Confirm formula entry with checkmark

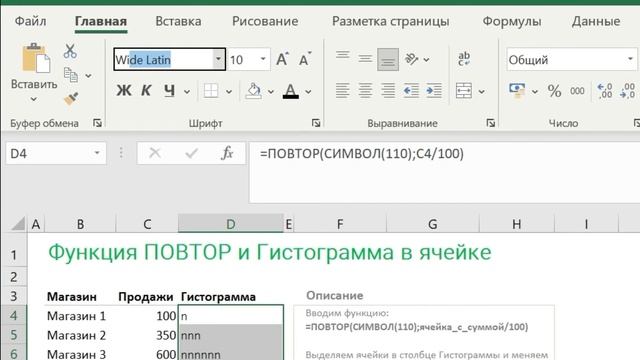[191, 153]
